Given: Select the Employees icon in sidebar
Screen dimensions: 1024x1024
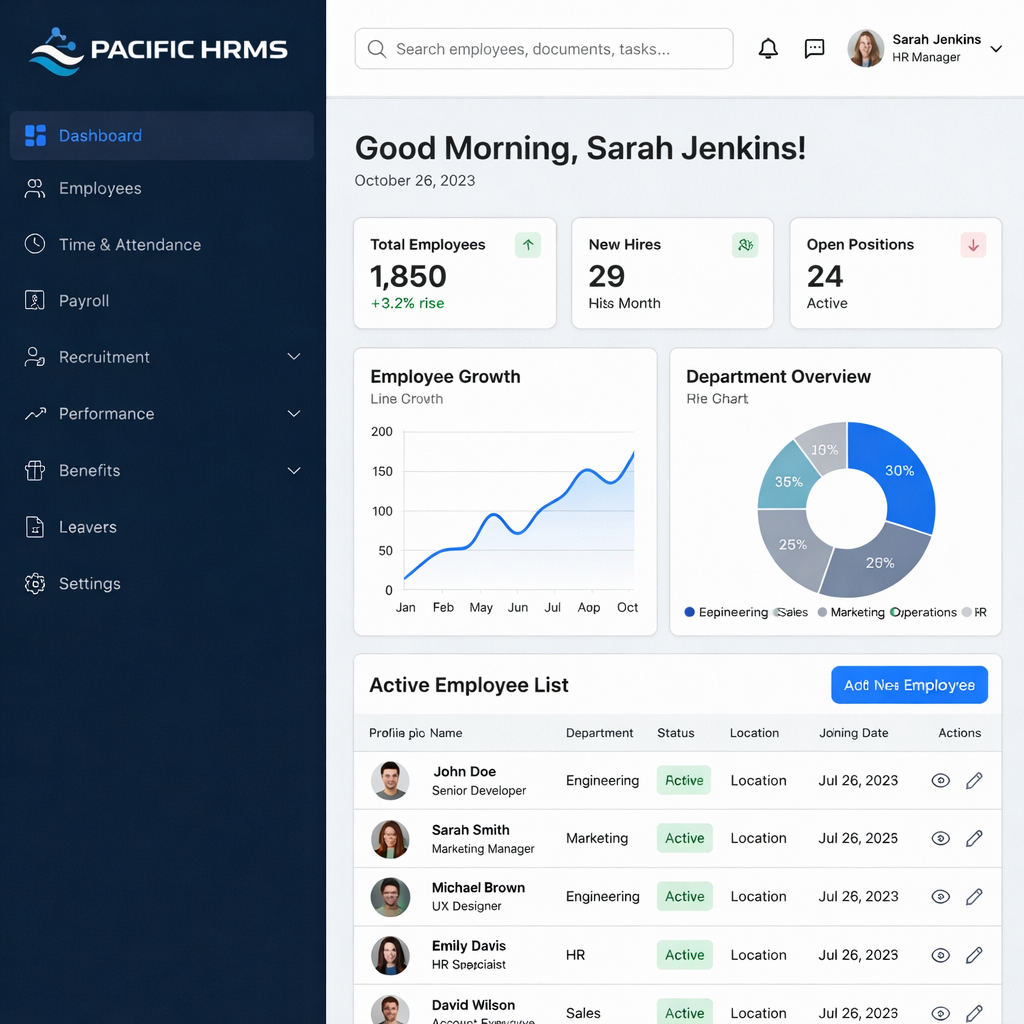Looking at the screenshot, I should pyautogui.click(x=33, y=188).
